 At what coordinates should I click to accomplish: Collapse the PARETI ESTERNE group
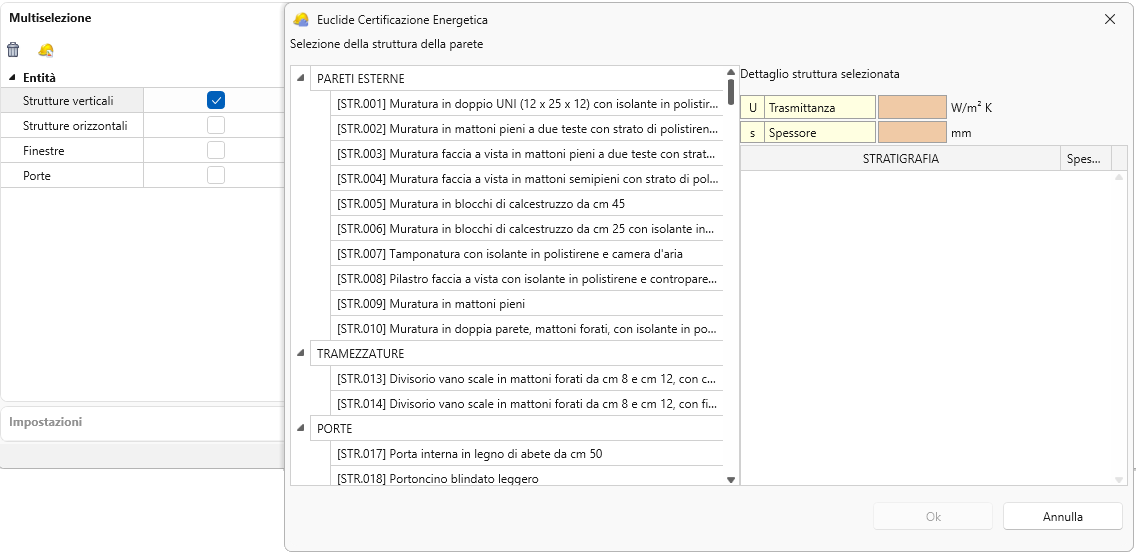[x=301, y=78]
